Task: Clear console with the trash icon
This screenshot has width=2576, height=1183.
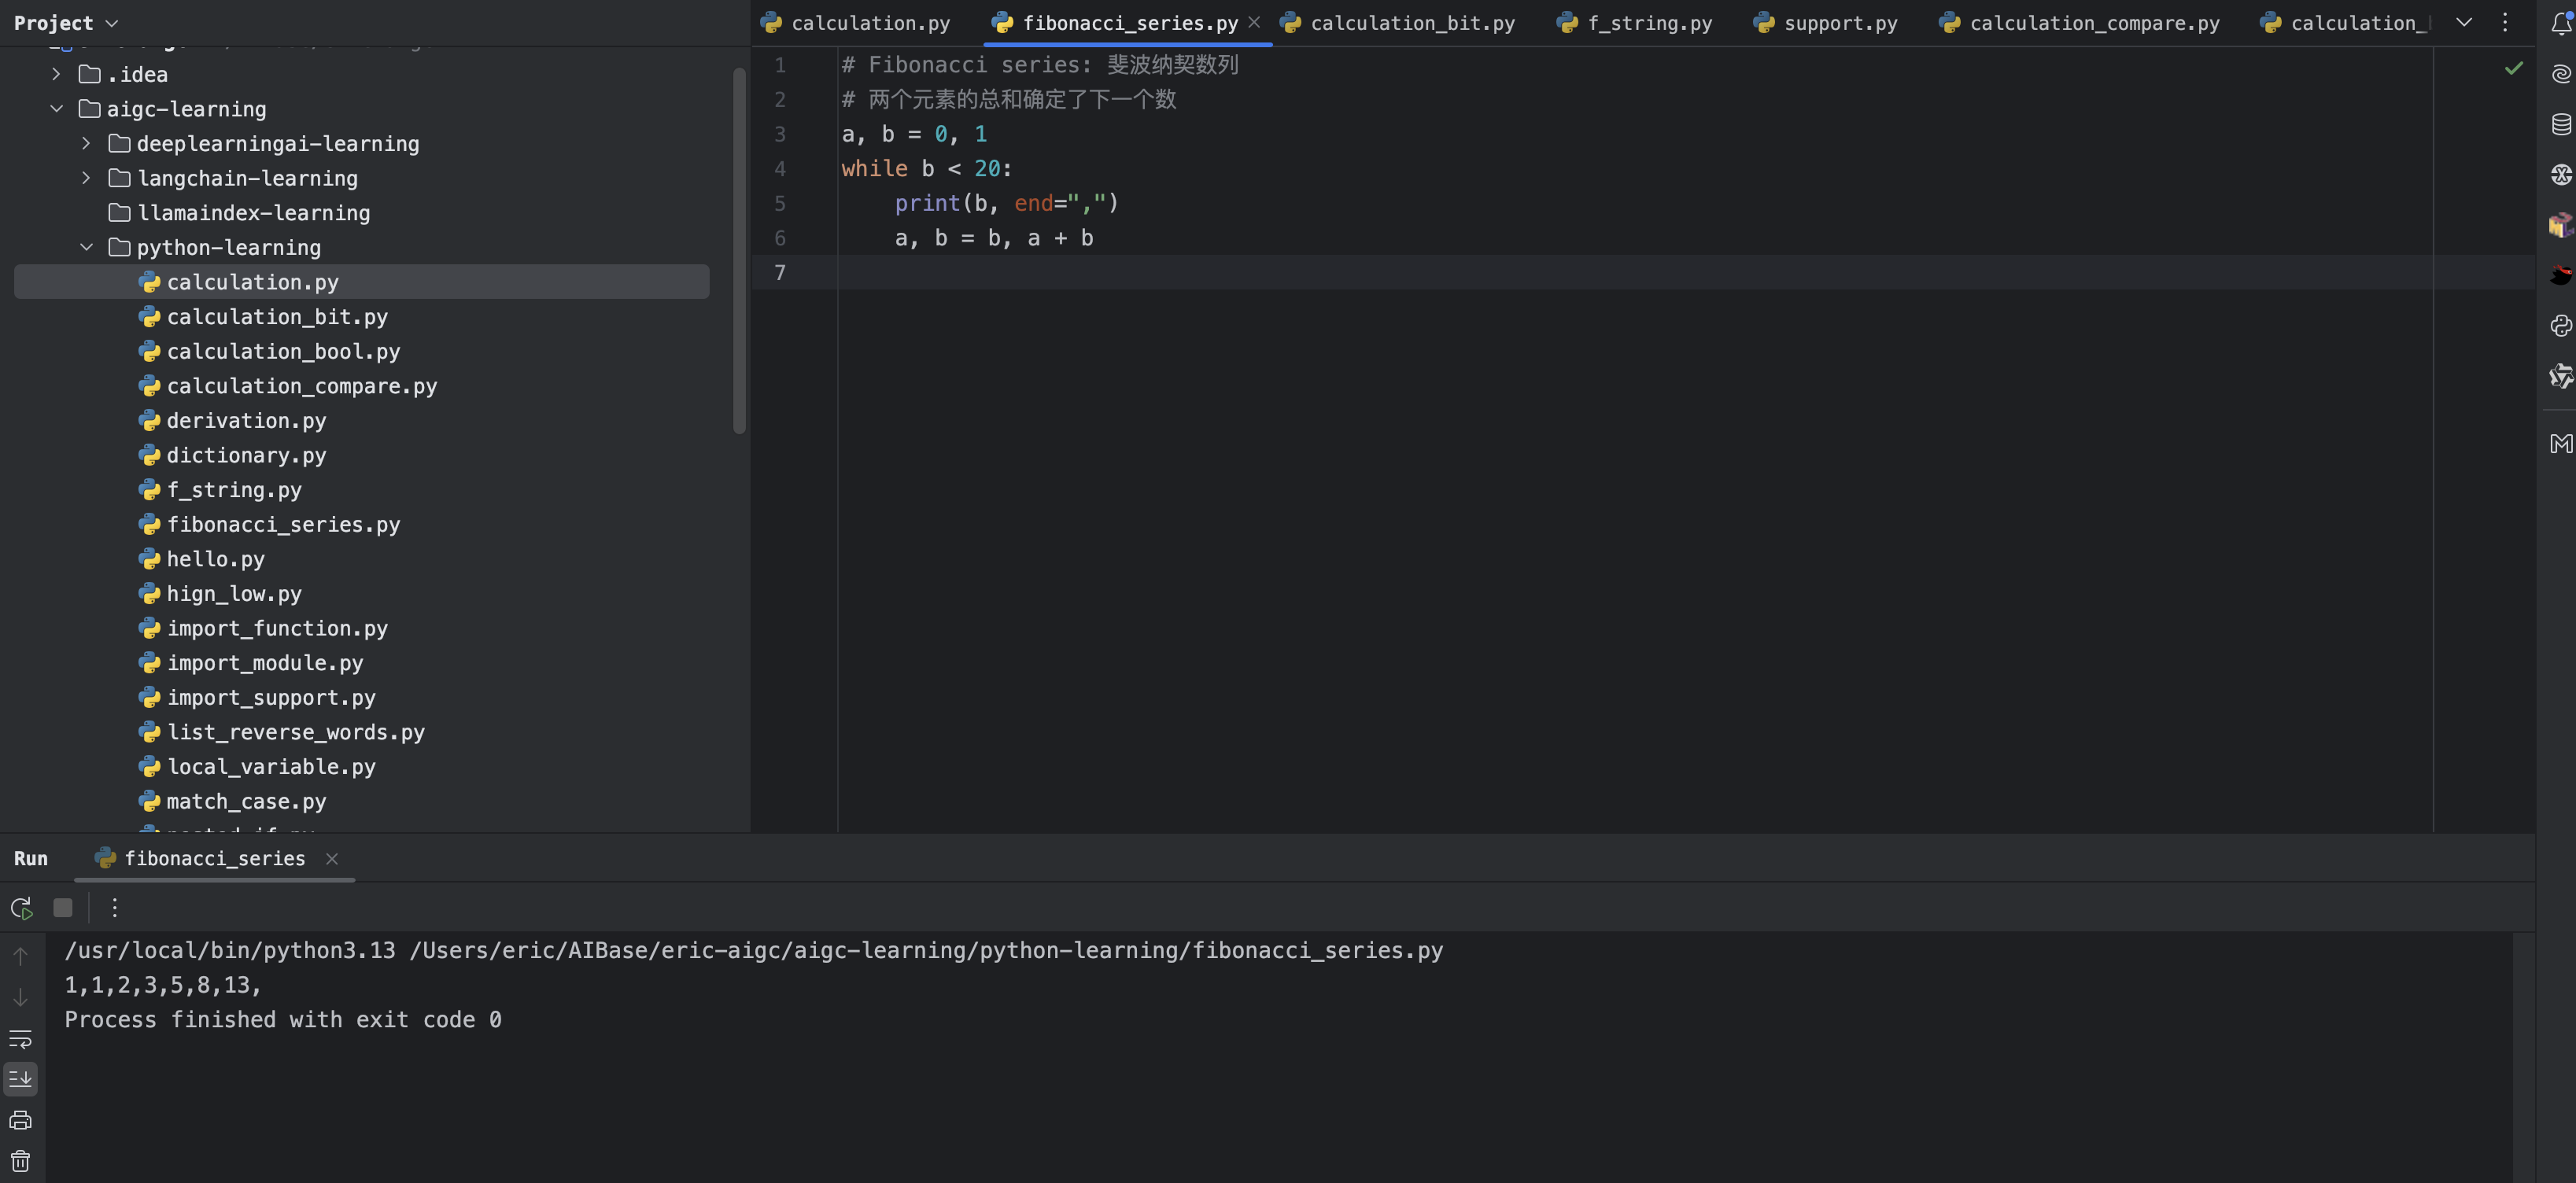Action: point(20,1161)
